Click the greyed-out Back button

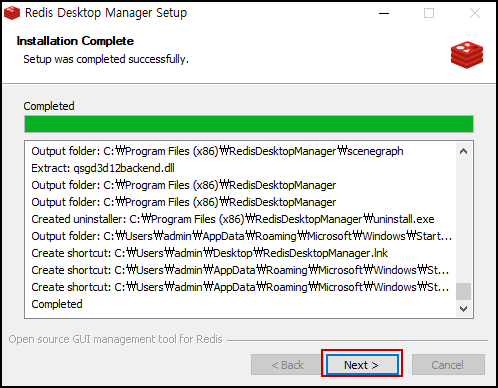[x=287, y=365]
